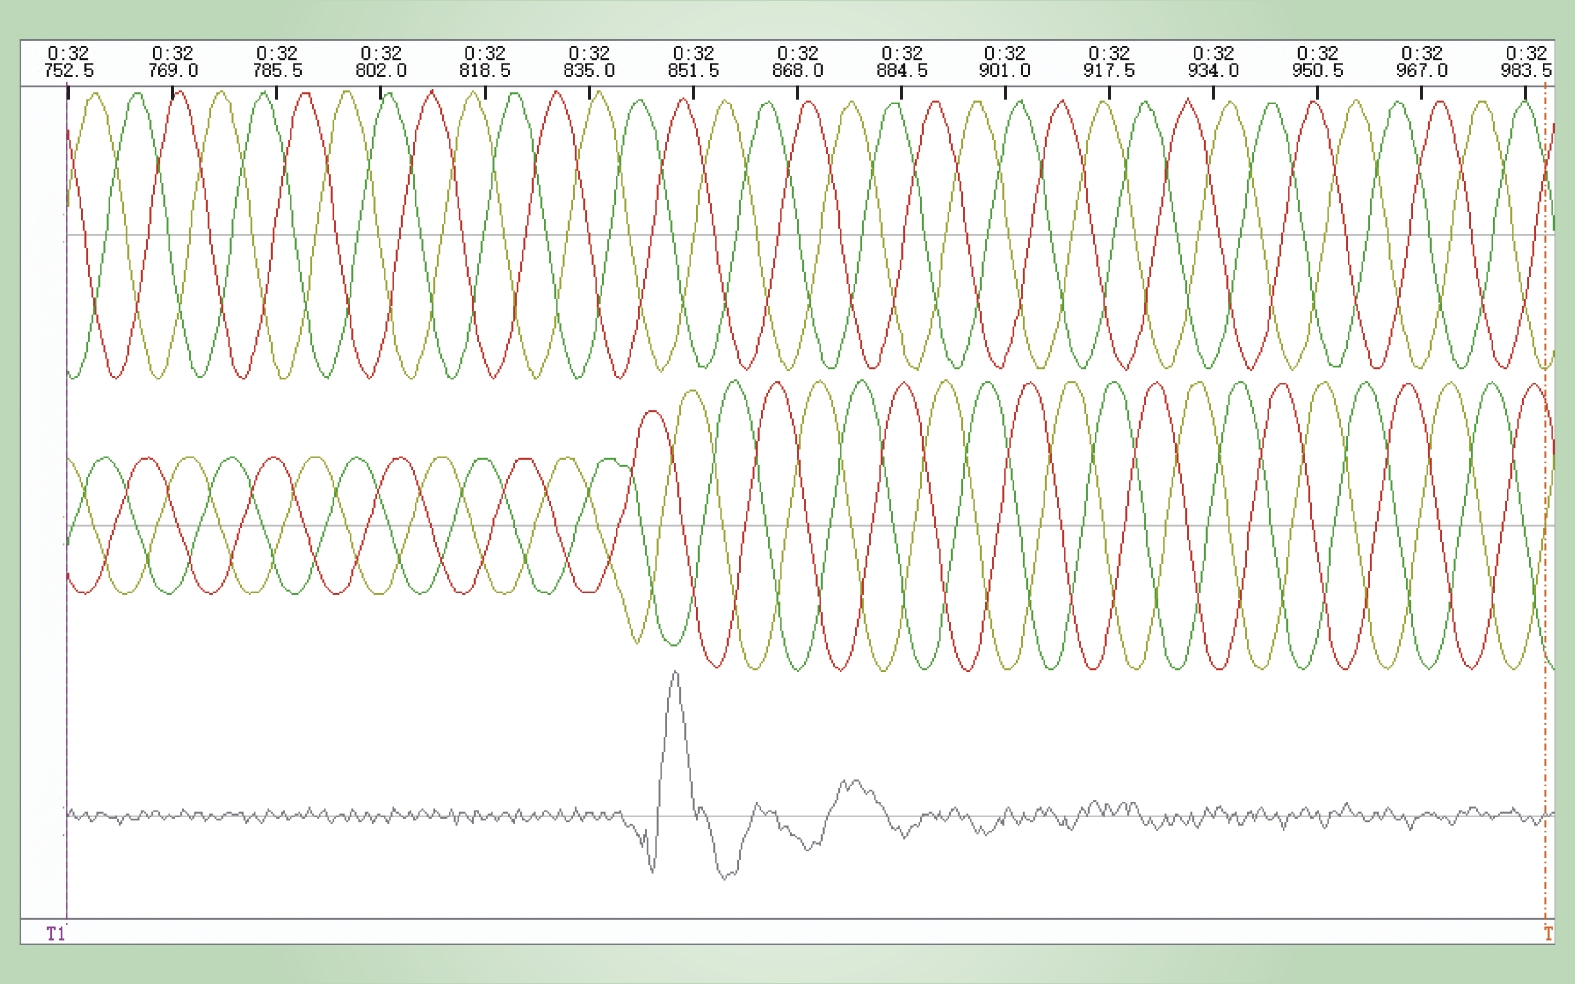
Task: Select the 0:32 983.5 time tick label
Action: pos(1526,62)
